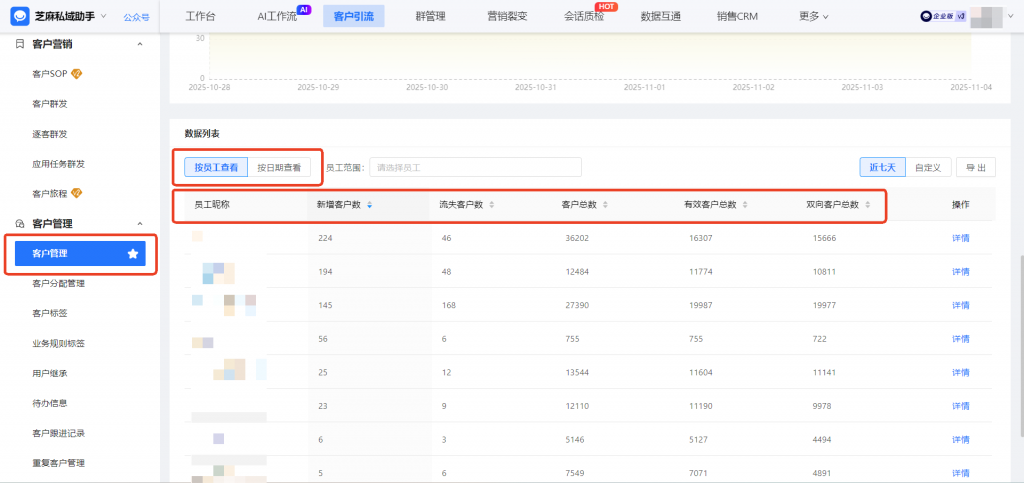
Task: Click the 公众号 link
Action: 136,17
